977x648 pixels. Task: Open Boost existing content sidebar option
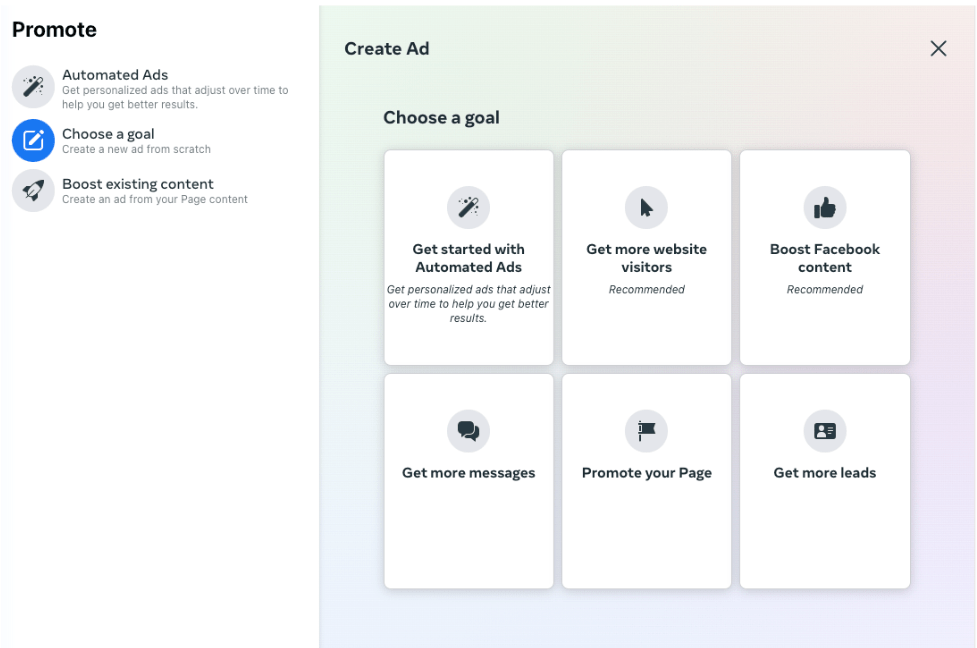[x=138, y=184]
